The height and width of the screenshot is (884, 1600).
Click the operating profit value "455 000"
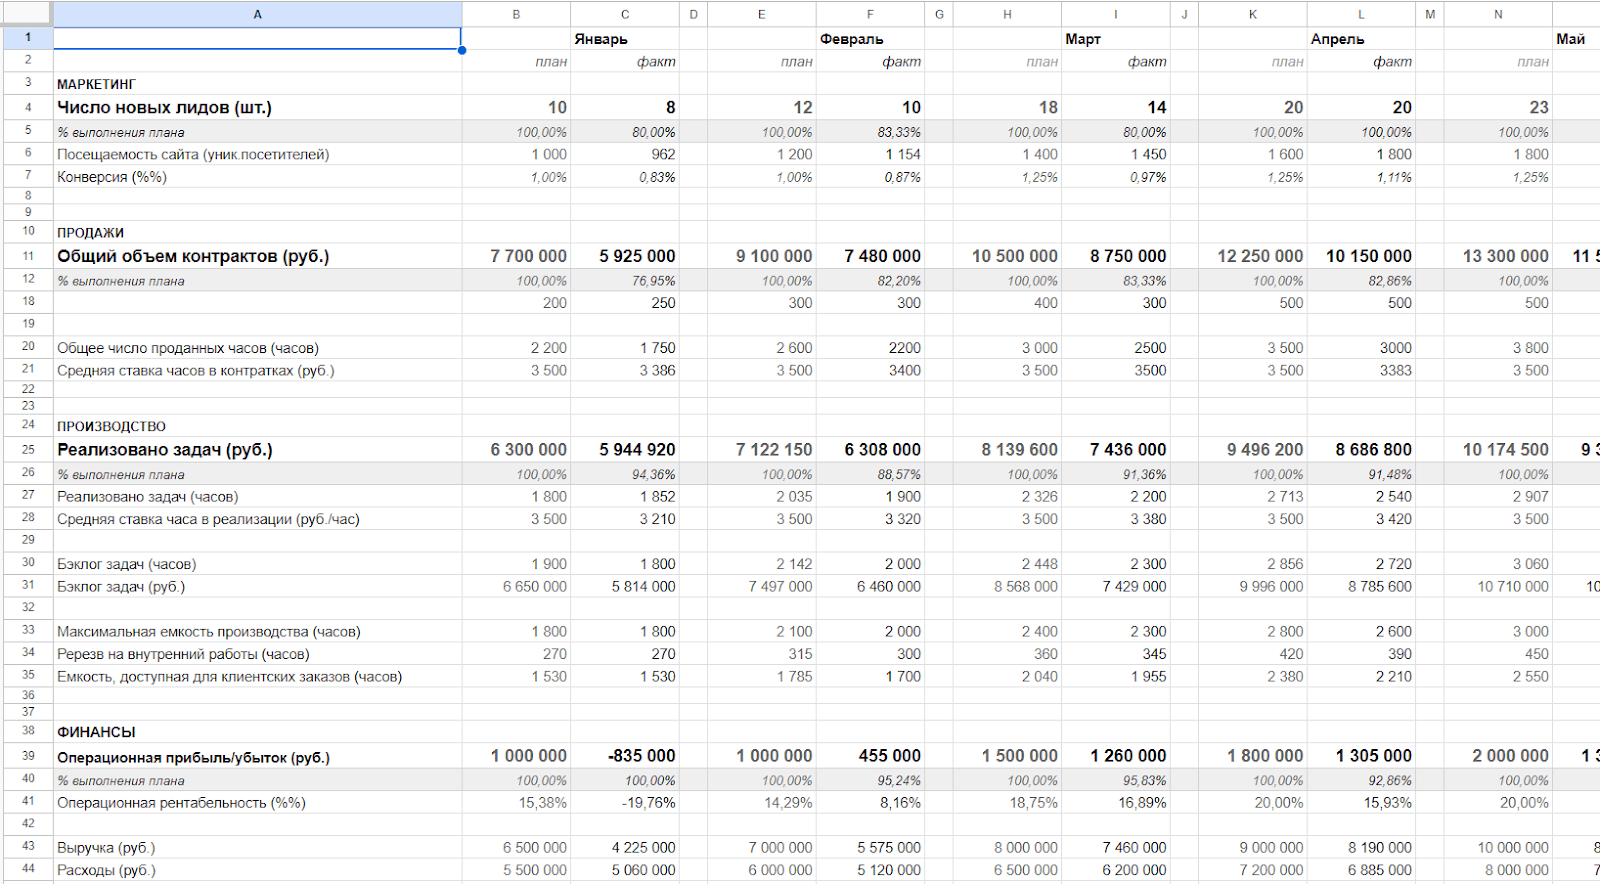tap(870, 756)
